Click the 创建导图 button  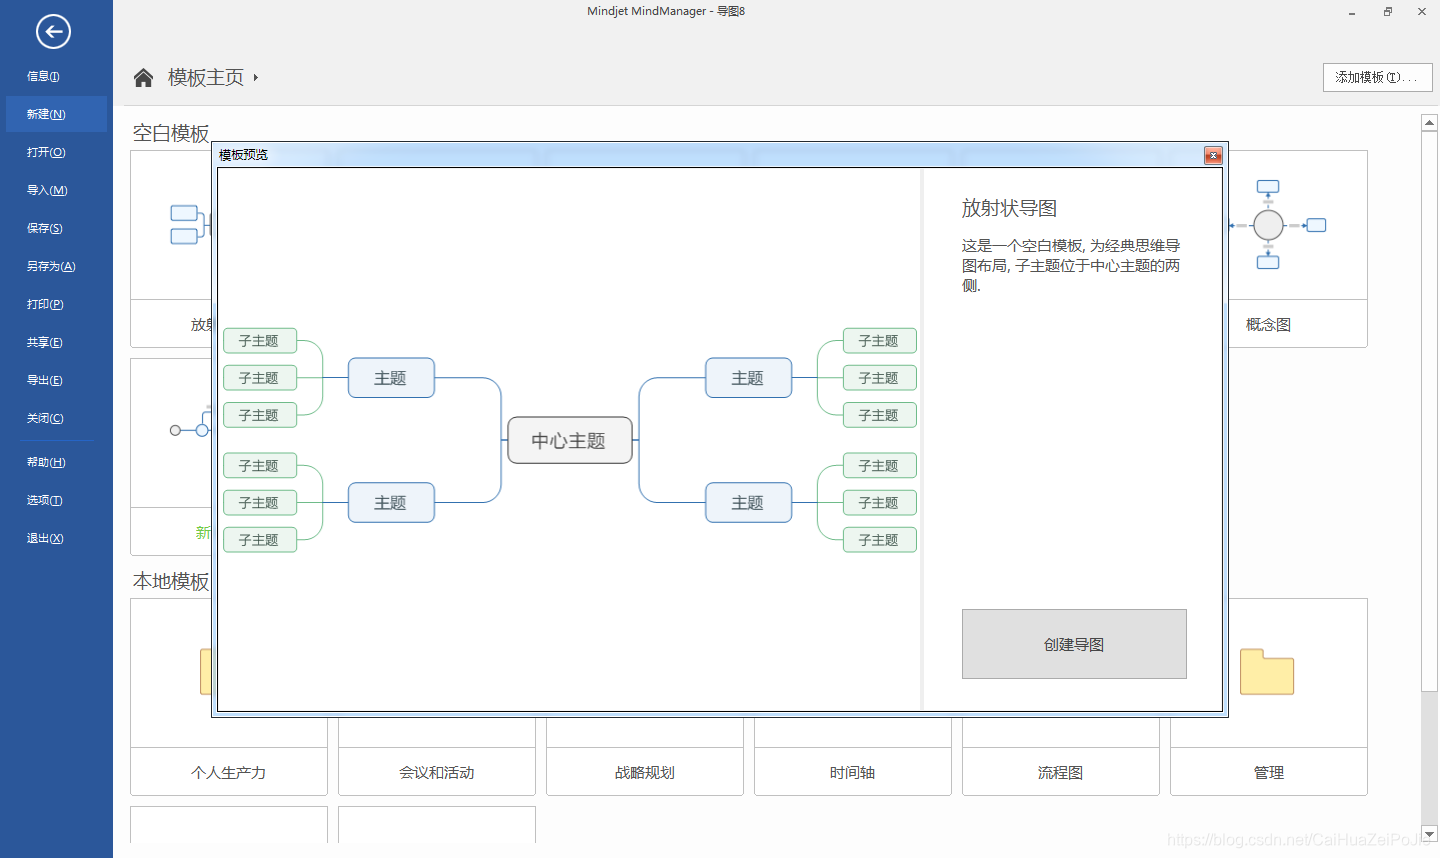(x=1074, y=644)
